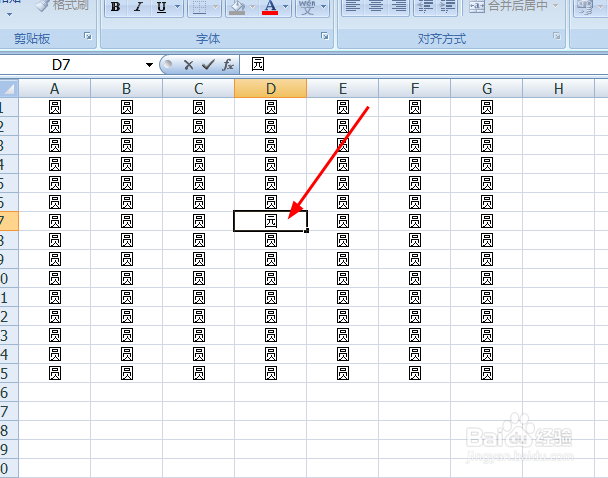This screenshot has height=478, width=608.
Task: Open the borders dropdown arrow
Action: pos(216,7)
